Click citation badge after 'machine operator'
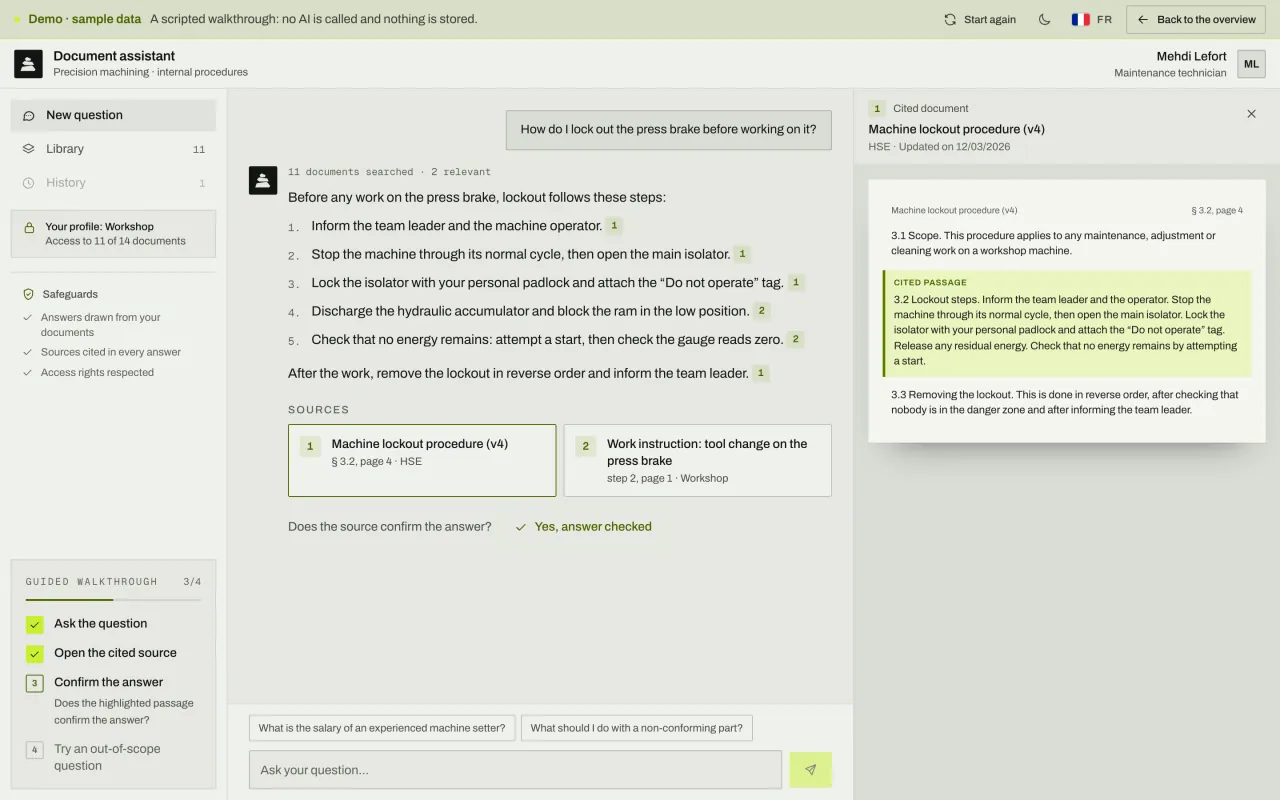The width and height of the screenshot is (1280, 800). [614, 226]
